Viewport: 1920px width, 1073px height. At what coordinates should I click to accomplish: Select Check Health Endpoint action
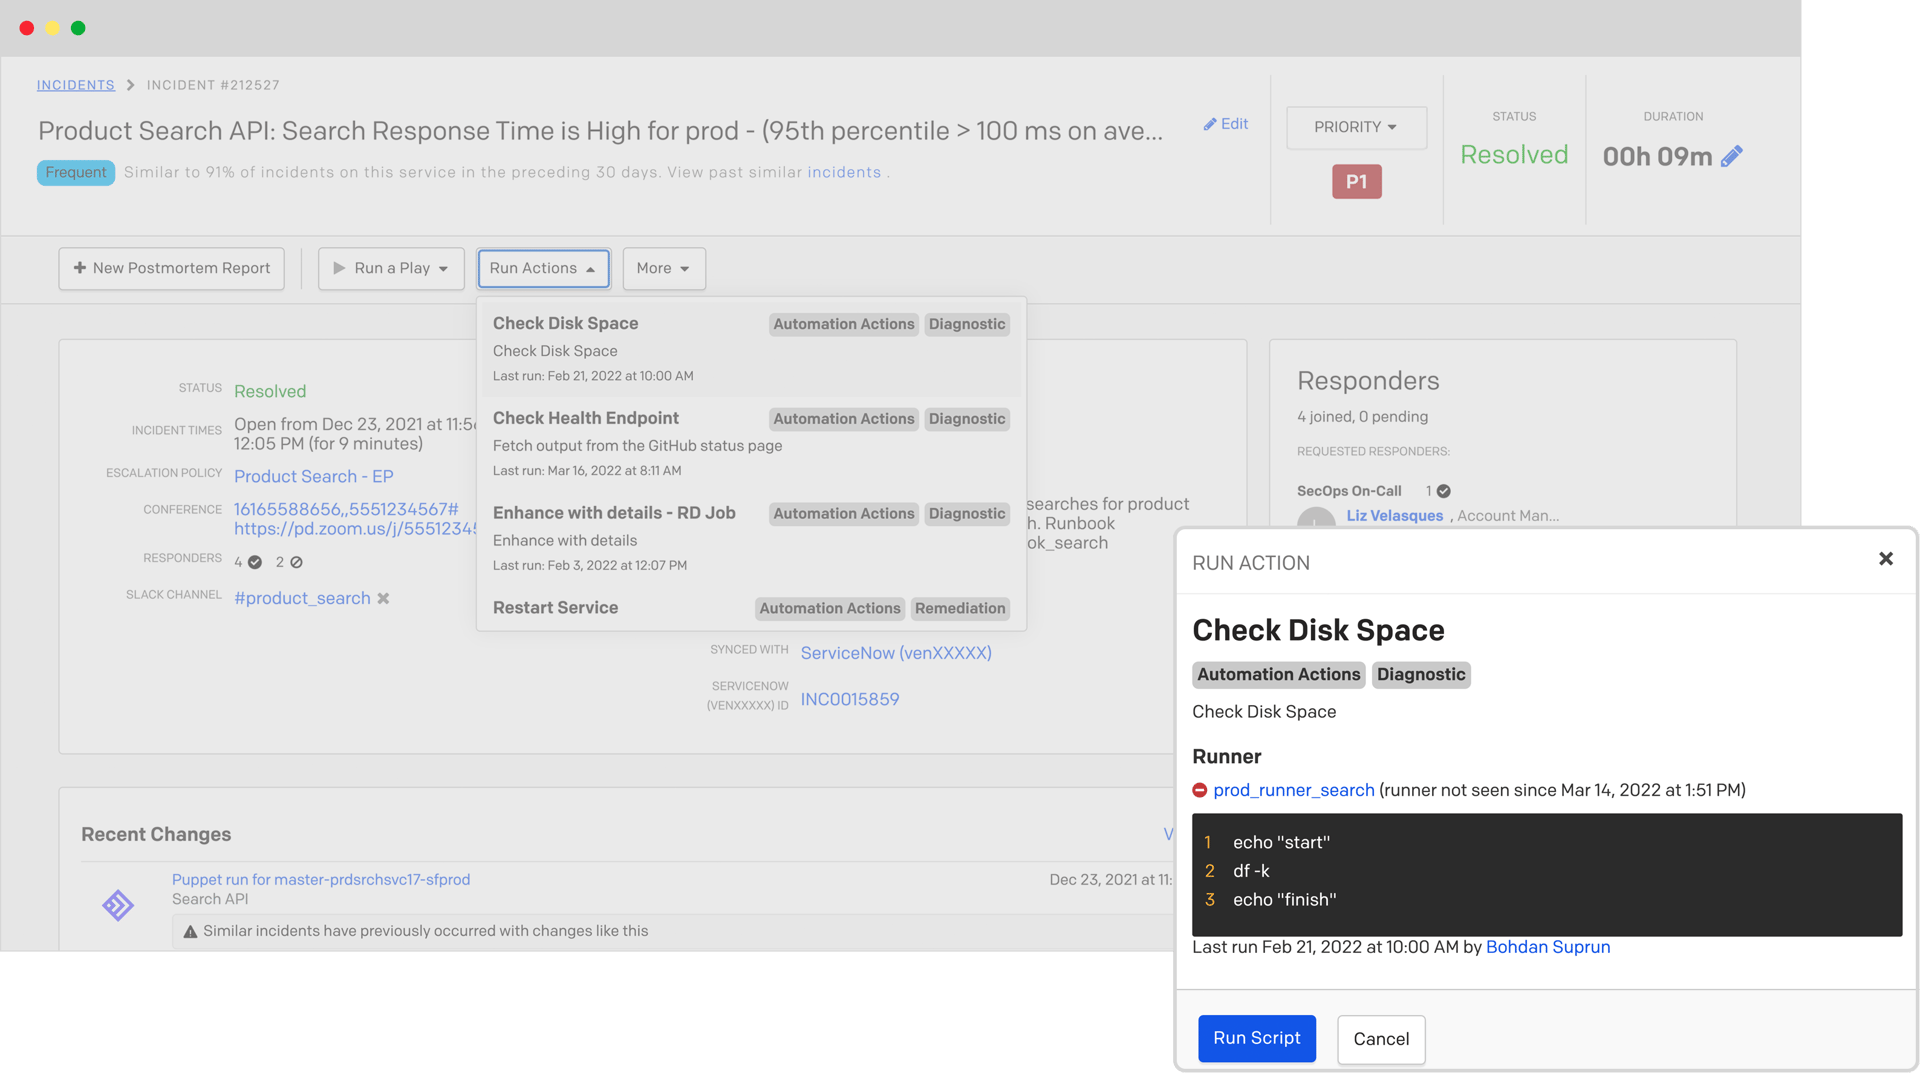tap(586, 418)
